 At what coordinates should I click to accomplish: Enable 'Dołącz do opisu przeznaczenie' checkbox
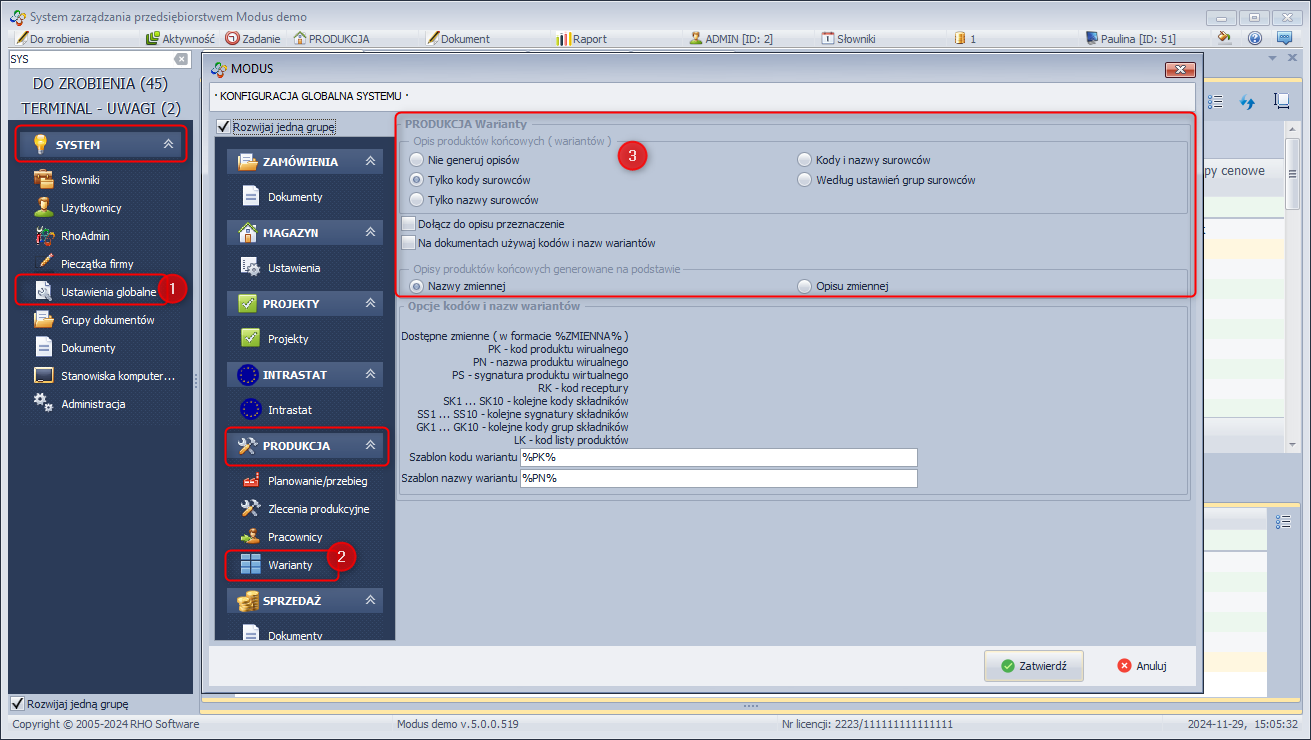click(x=408, y=224)
